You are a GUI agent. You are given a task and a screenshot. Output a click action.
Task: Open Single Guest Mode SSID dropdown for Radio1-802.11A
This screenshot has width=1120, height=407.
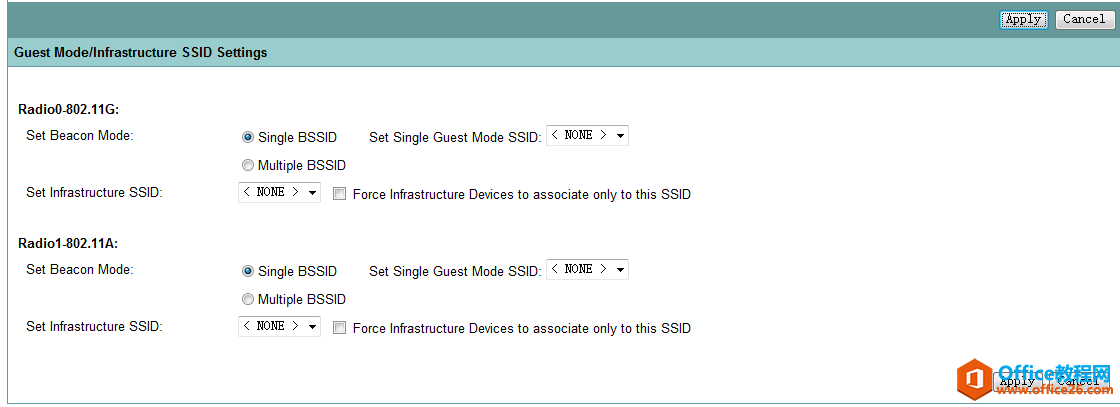587,270
